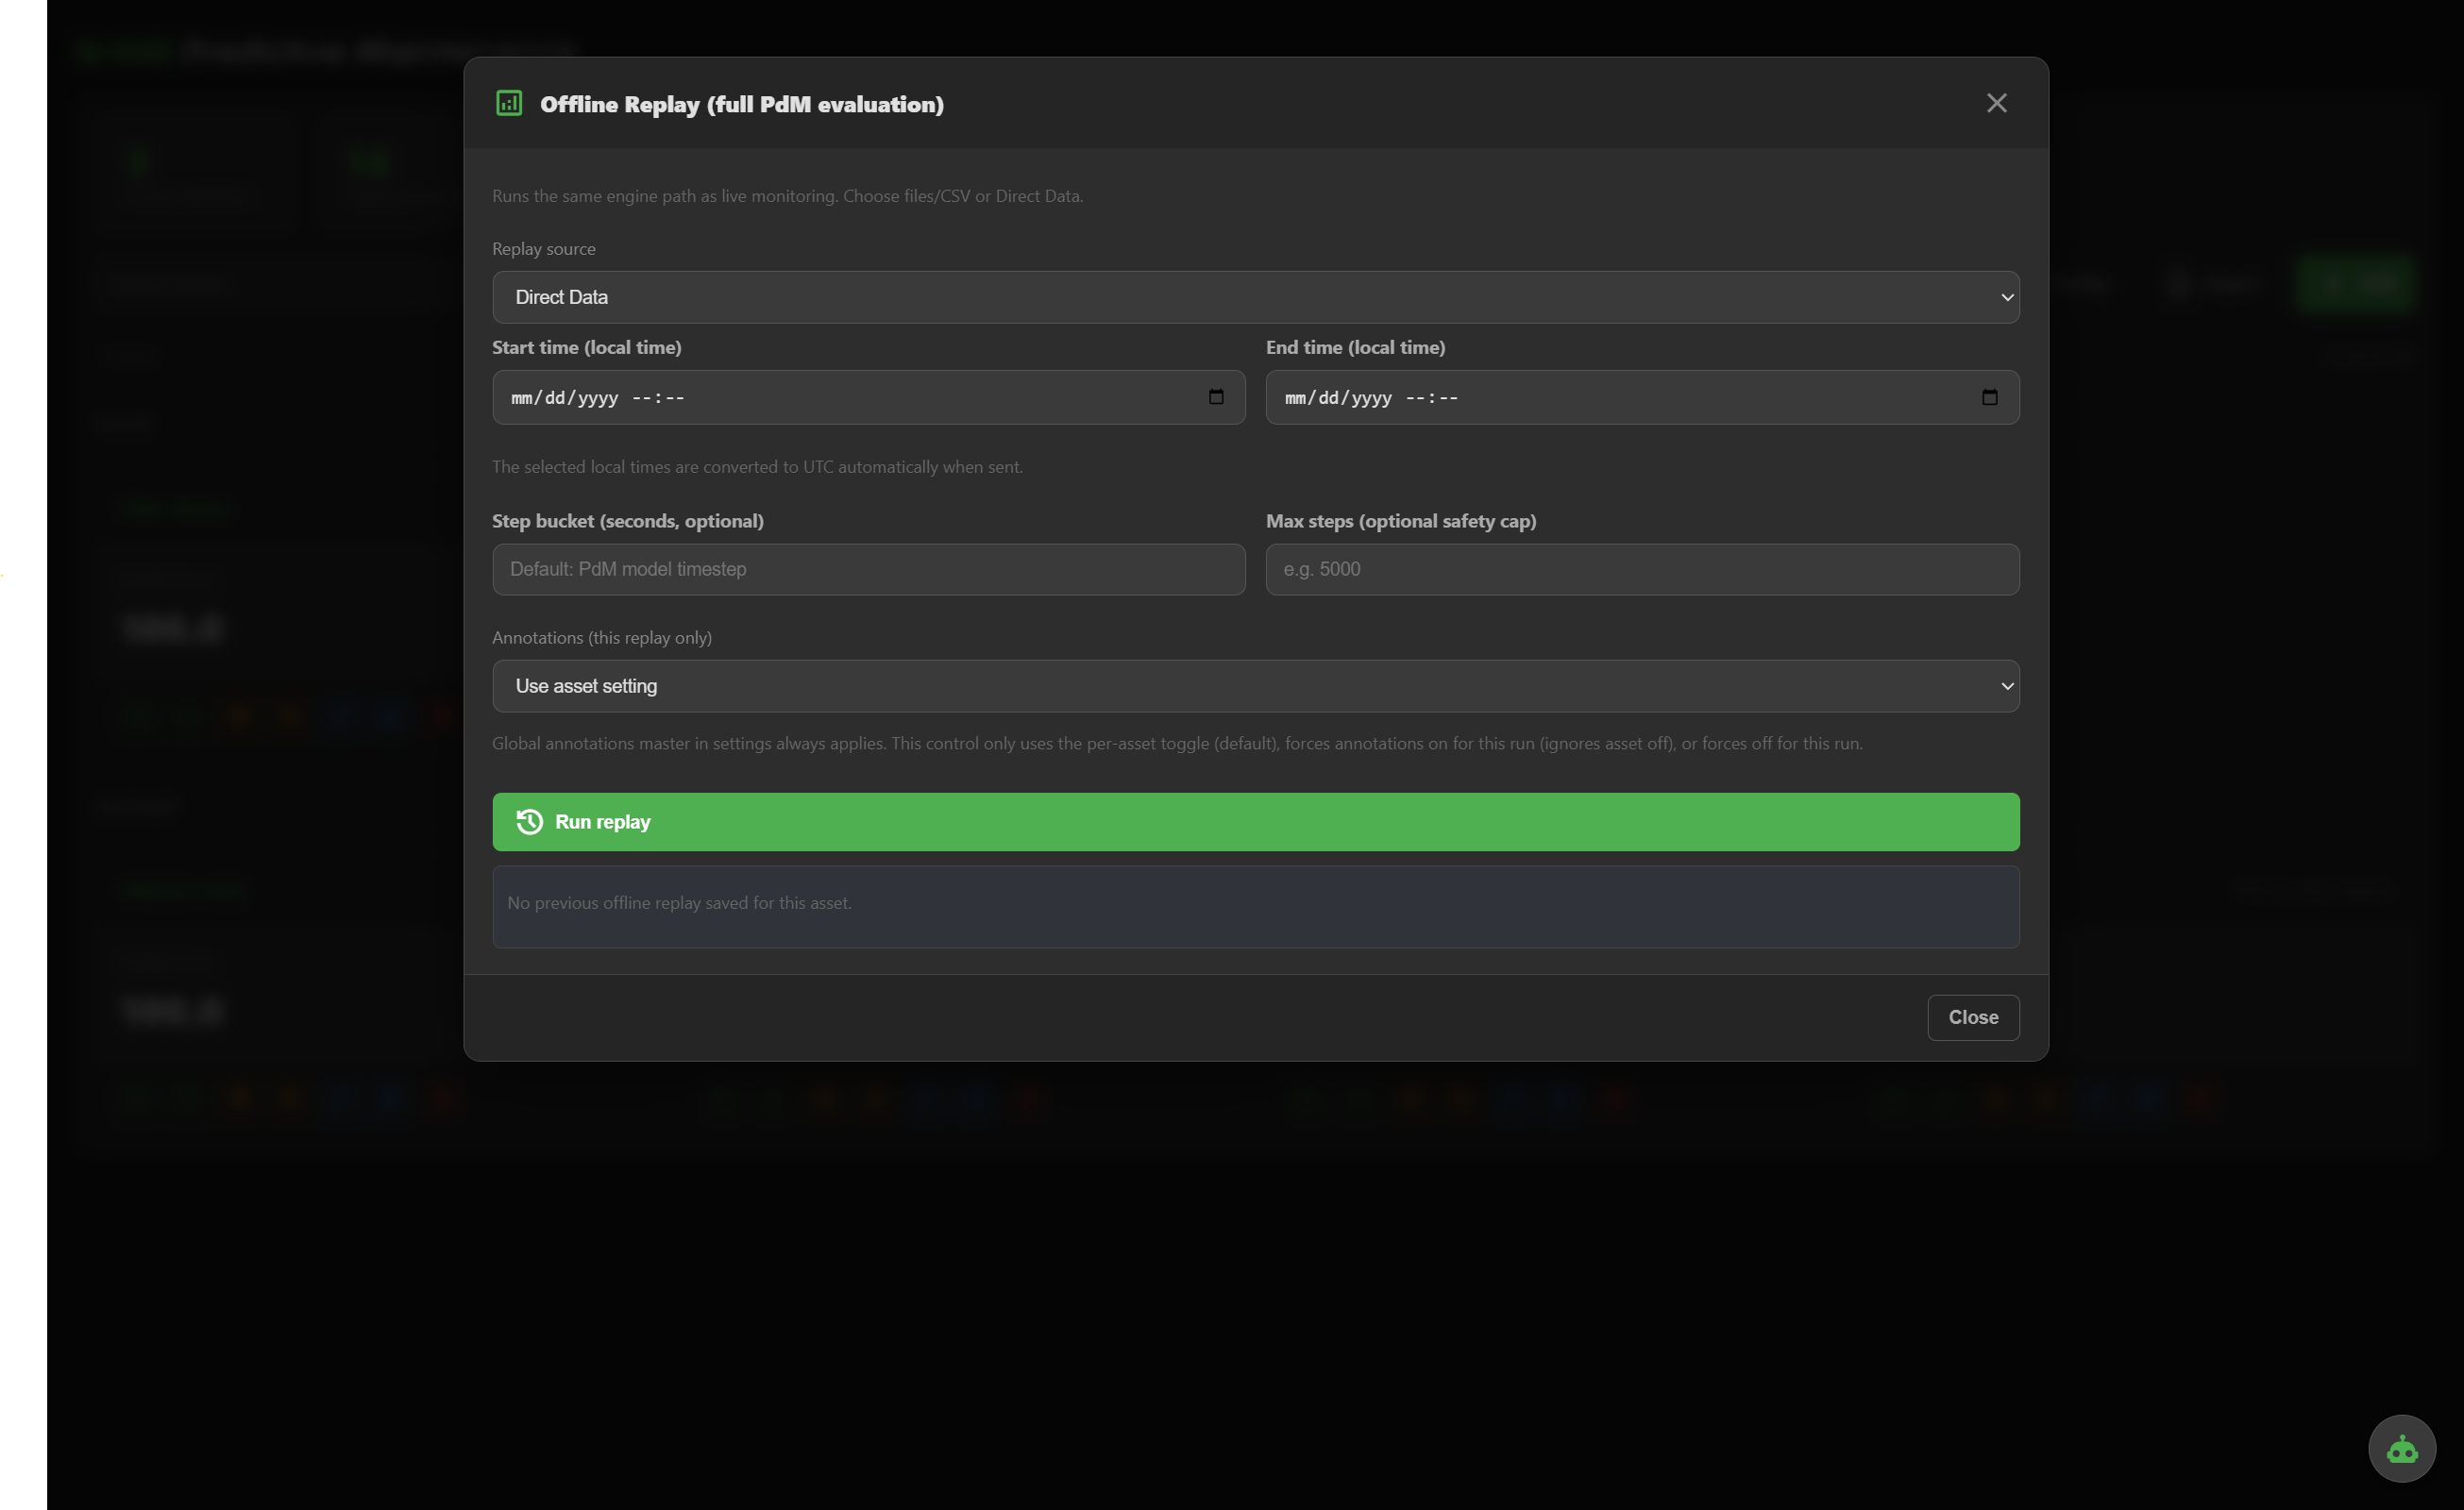This screenshot has height=1510, width=2464.
Task: Click the Run replay button
Action: pyautogui.click(x=1255, y=822)
